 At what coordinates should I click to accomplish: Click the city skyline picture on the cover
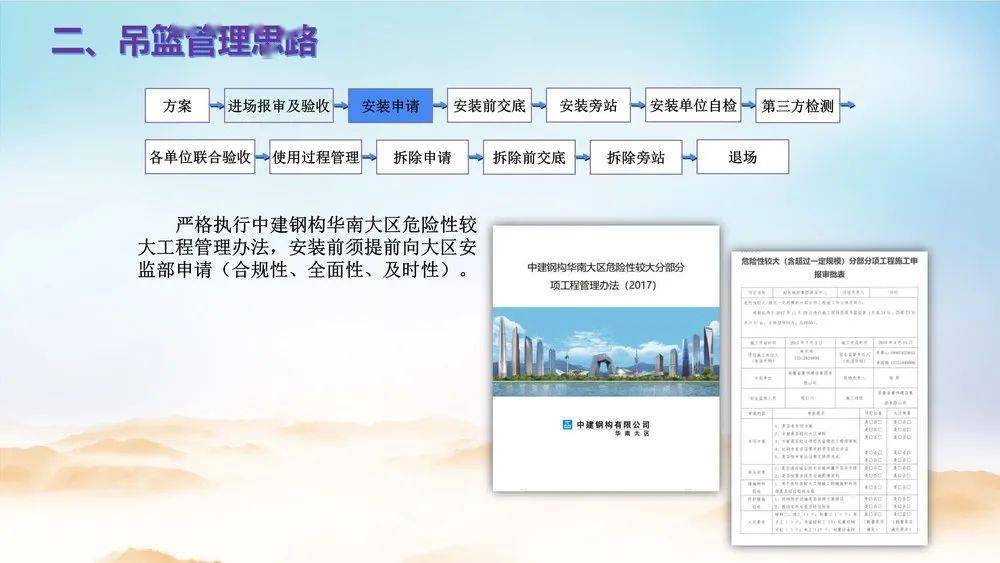[606, 352]
